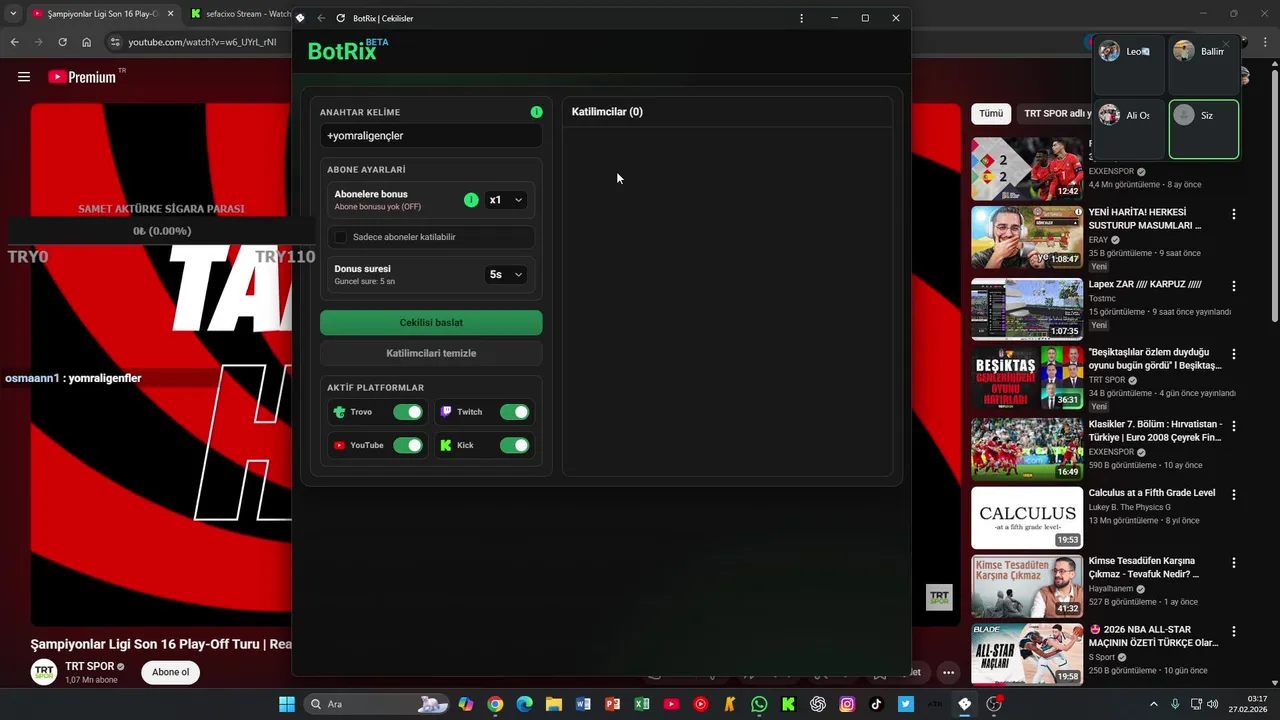Open the BotRix window three-dot menu
Image resolution: width=1280 pixels, height=720 pixels.
coord(801,18)
